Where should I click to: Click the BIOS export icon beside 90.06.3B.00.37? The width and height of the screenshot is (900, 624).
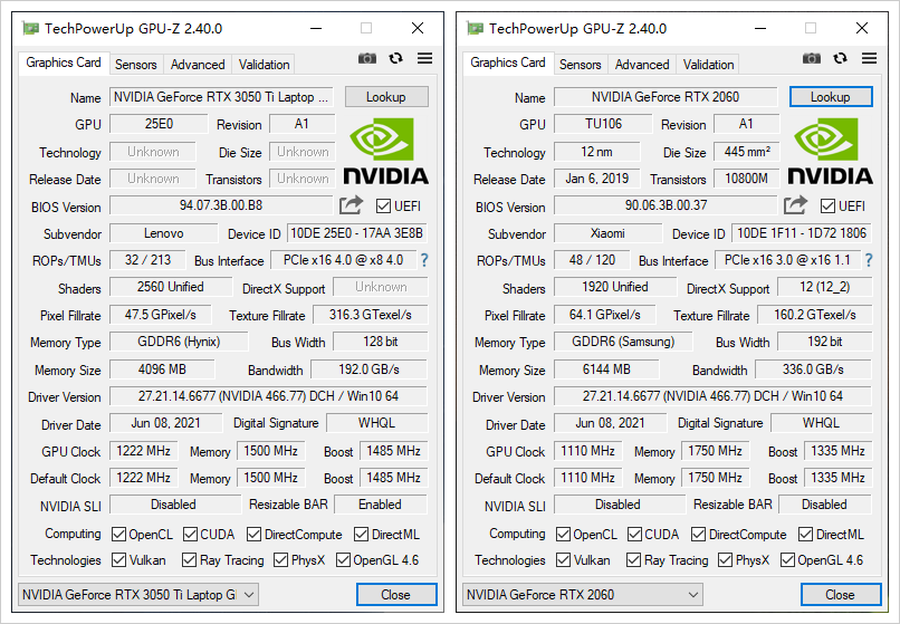click(795, 205)
